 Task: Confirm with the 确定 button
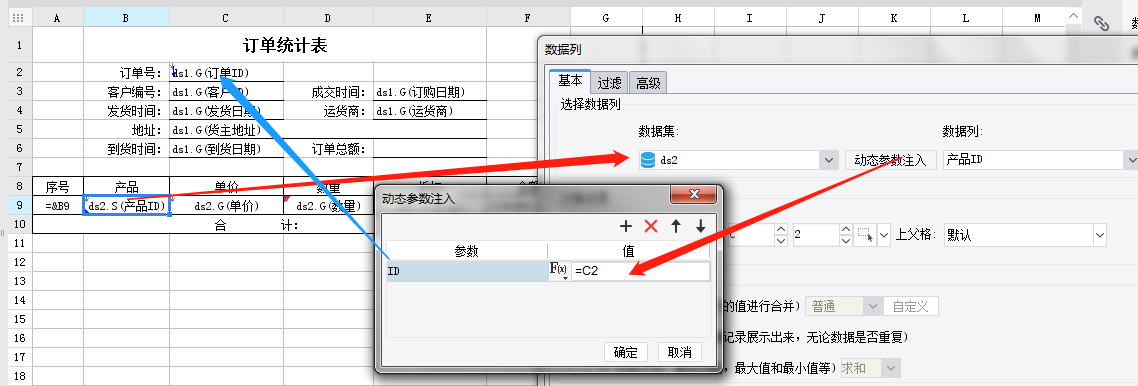tap(626, 353)
